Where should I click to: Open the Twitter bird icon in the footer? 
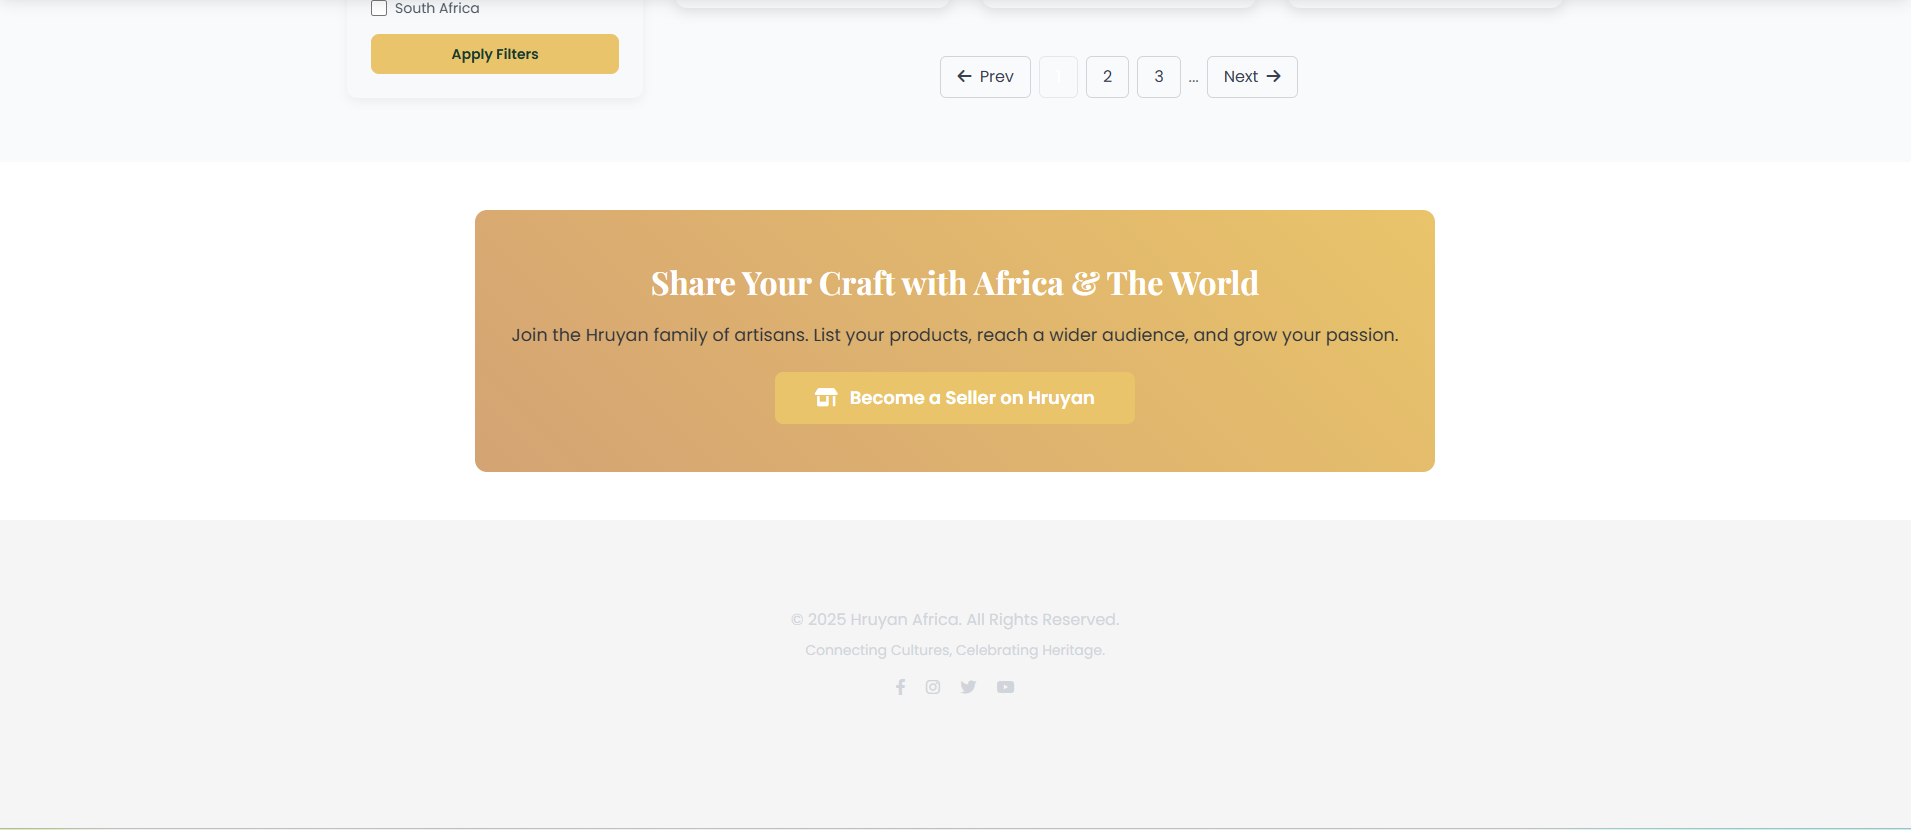click(968, 687)
